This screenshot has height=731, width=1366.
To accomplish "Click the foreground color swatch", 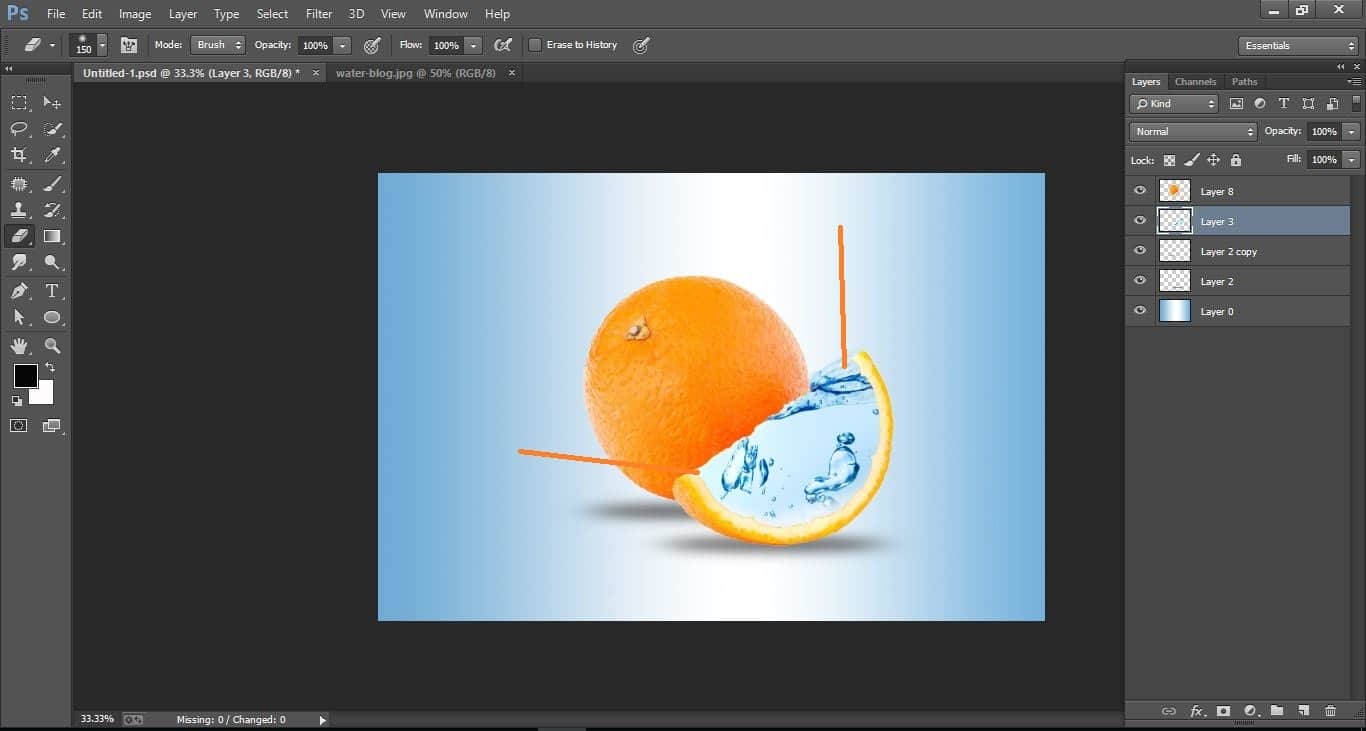I will [25, 377].
